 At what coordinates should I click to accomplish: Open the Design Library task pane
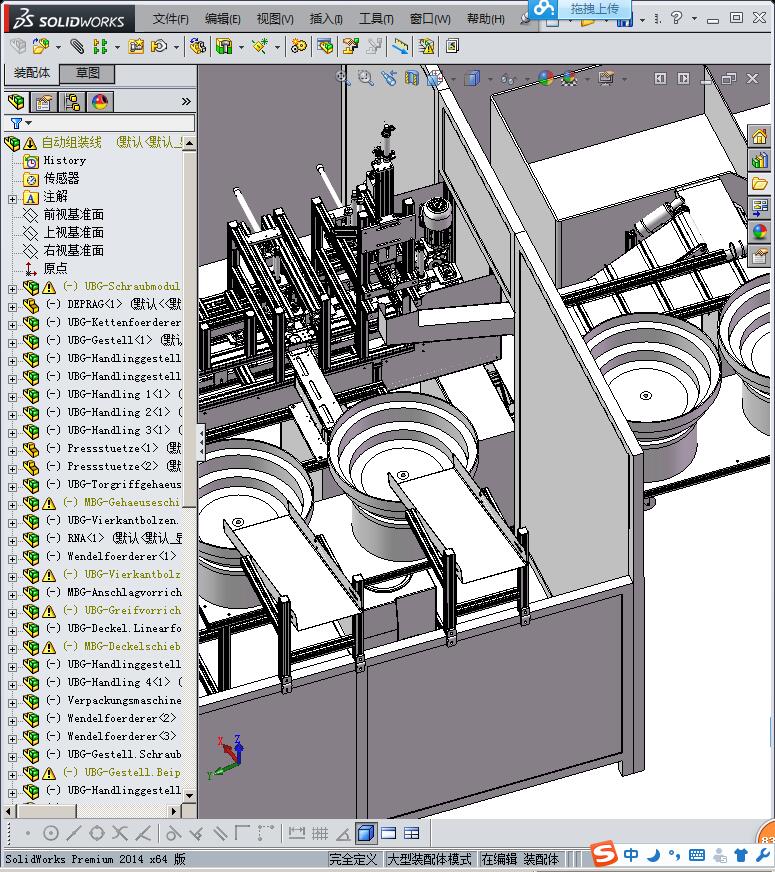pyautogui.click(x=759, y=161)
